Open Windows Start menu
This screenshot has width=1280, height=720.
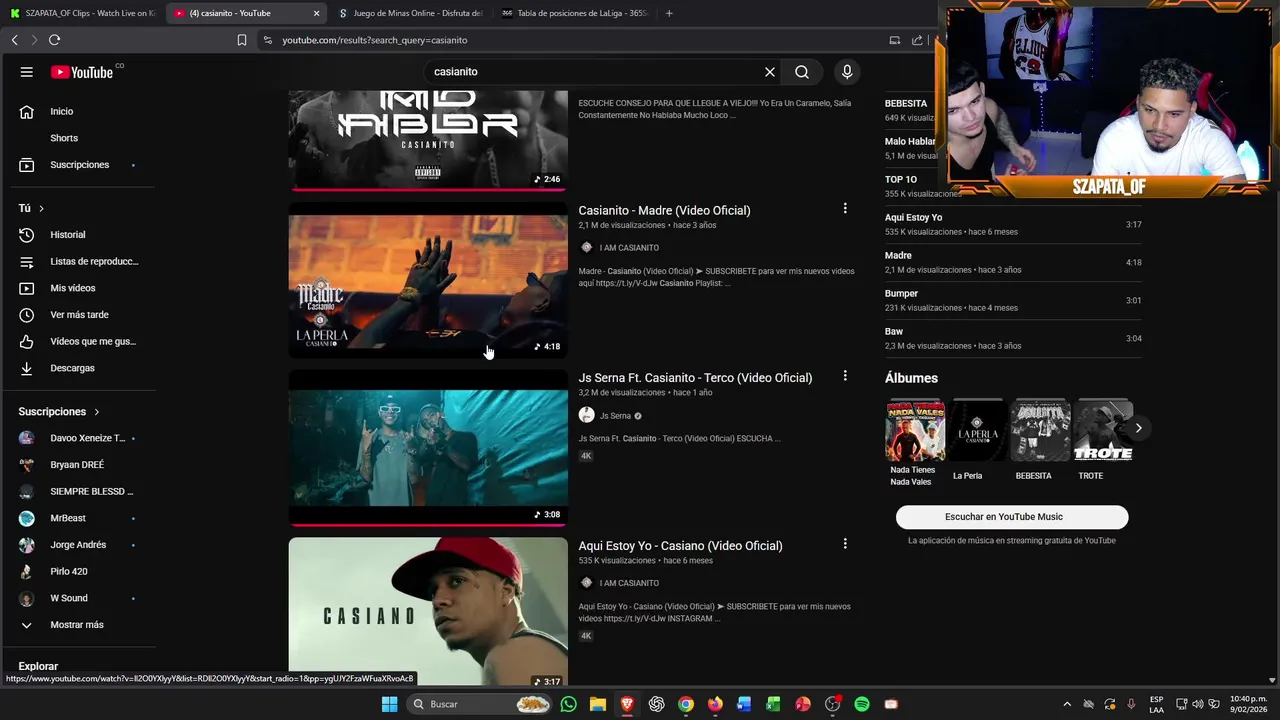(390, 704)
